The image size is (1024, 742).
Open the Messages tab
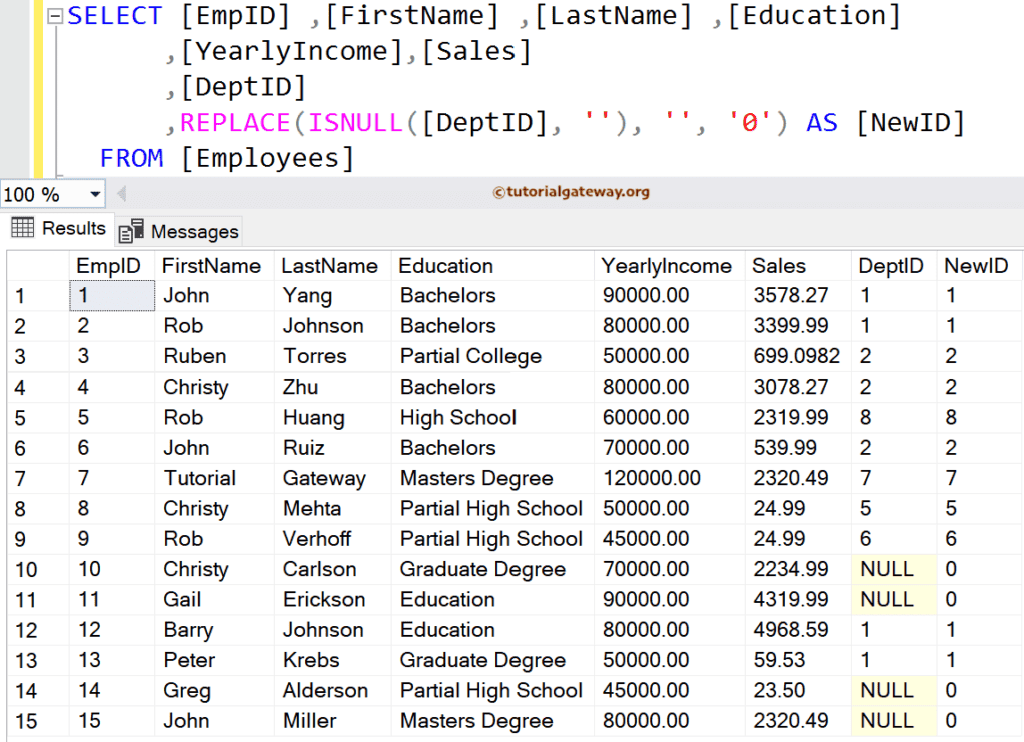[180, 231]
